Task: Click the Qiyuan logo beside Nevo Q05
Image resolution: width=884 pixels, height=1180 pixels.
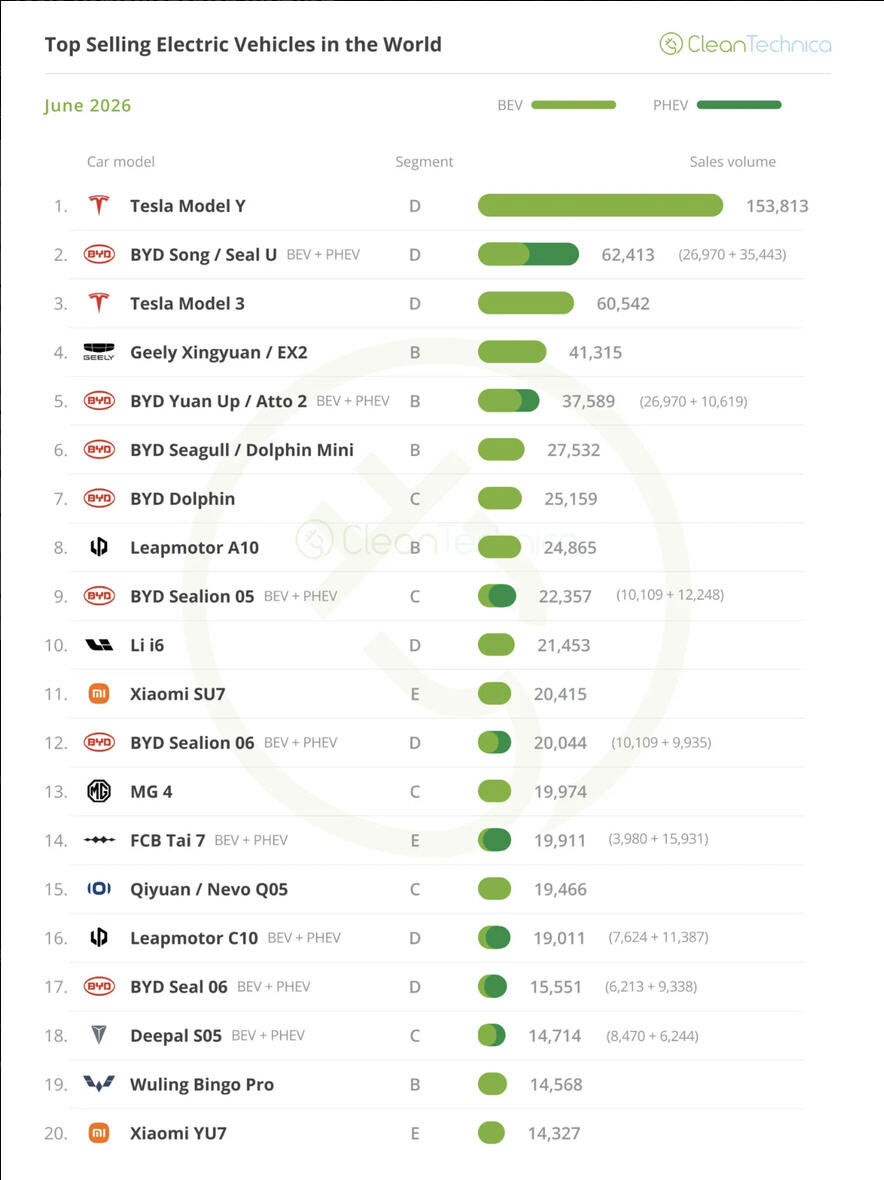Action: point(99,889)
